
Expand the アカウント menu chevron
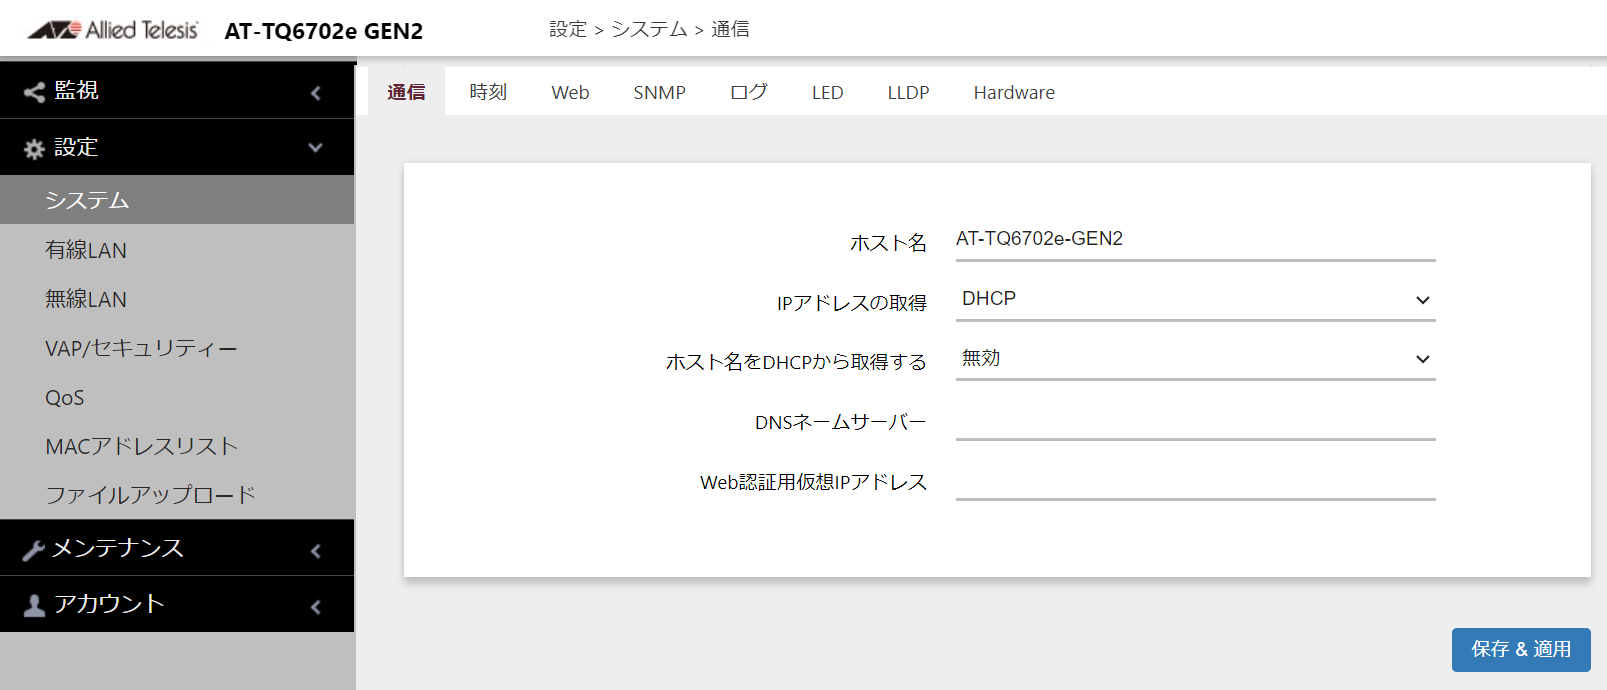(x=316, y=607)
